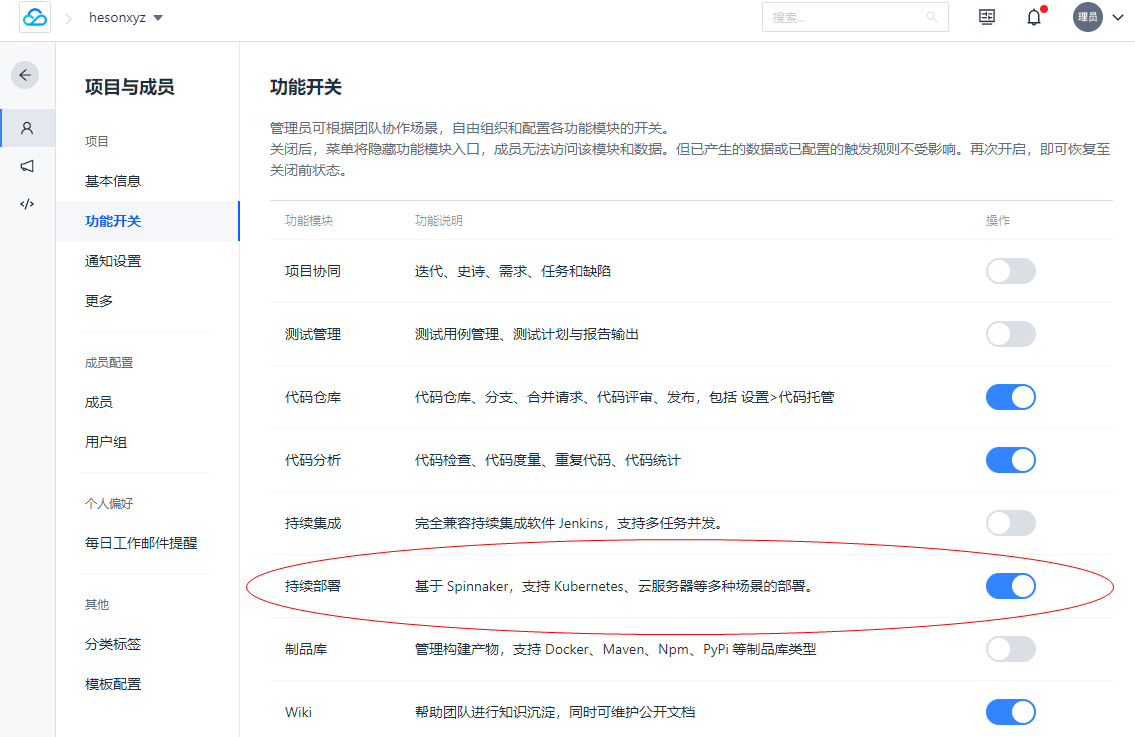Click the user avatar 理员

point(1087,17)
